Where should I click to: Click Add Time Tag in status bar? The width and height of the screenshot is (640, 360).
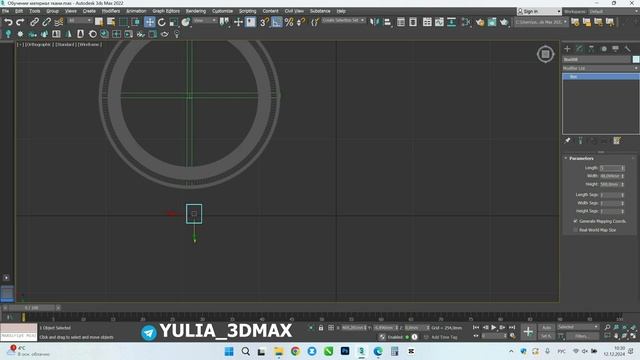point(444,337)
